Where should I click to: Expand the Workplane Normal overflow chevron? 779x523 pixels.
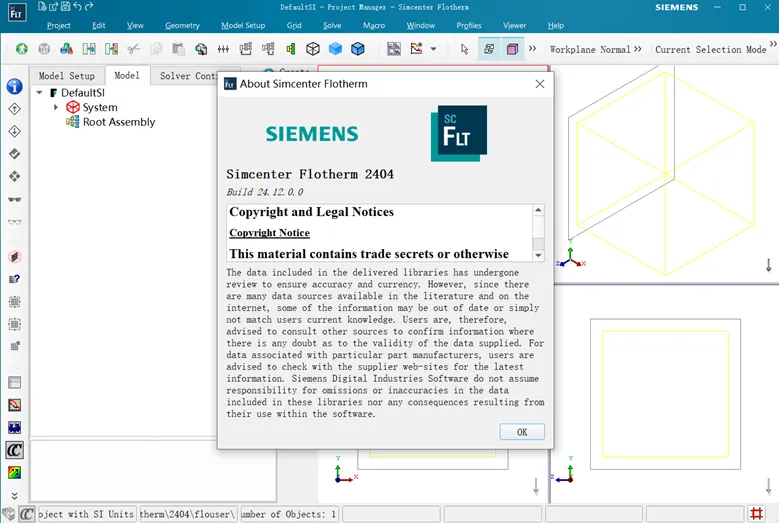click(x=638, y=49)
